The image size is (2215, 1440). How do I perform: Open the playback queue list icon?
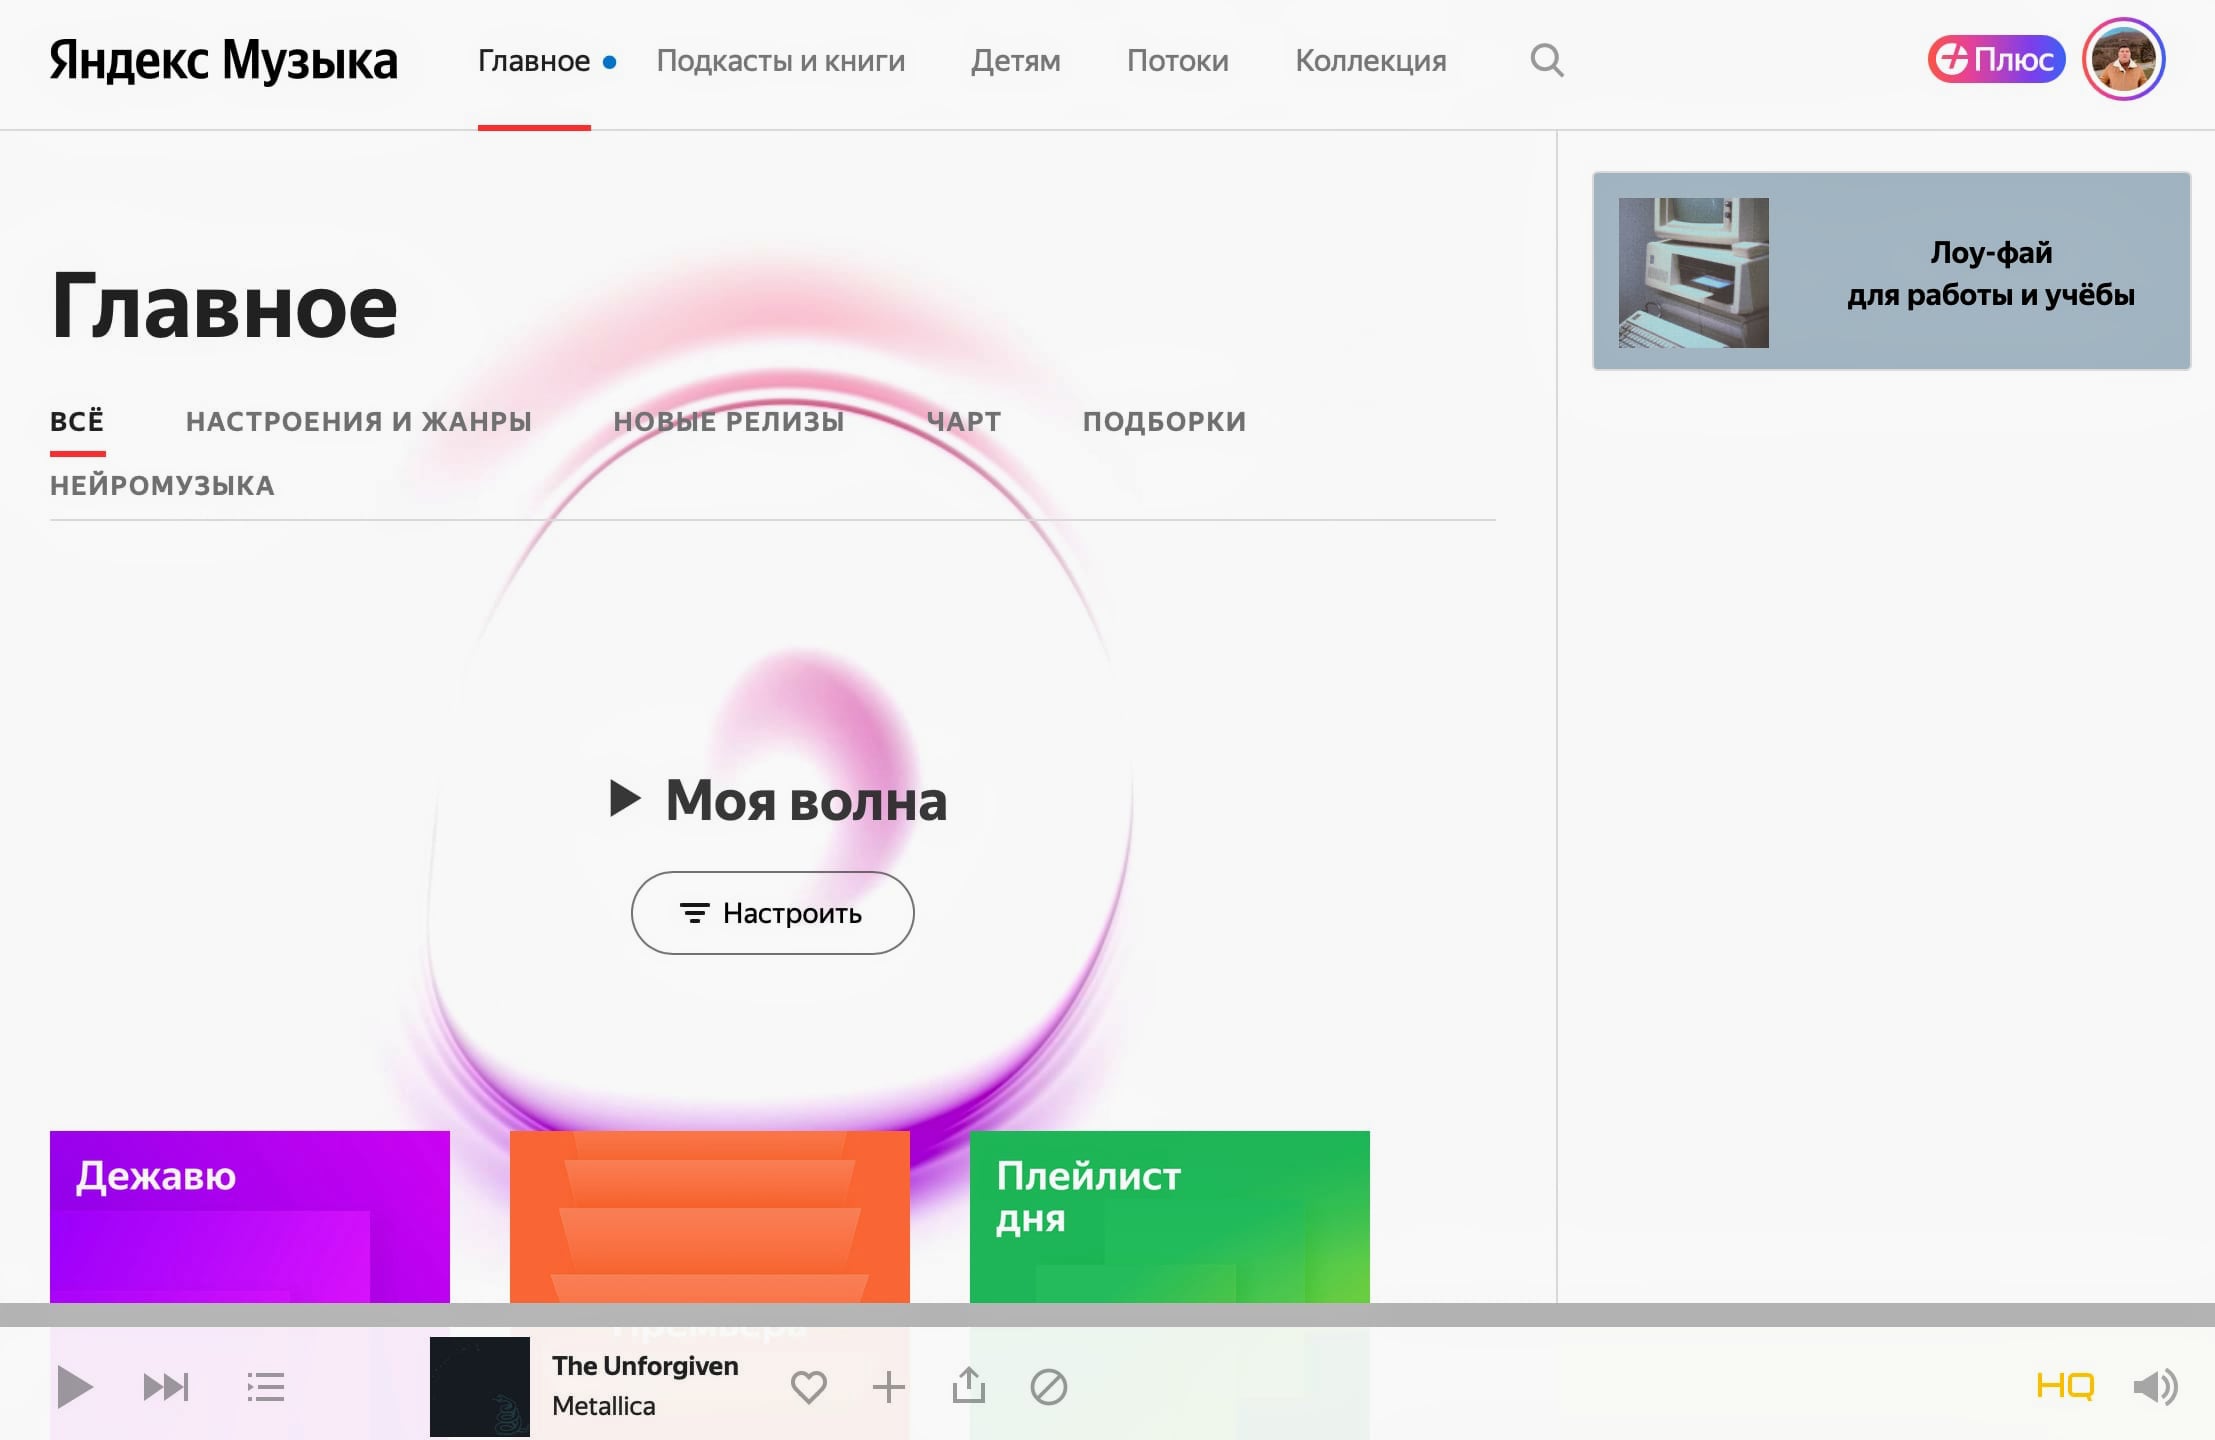click(x=266, y=1387)
